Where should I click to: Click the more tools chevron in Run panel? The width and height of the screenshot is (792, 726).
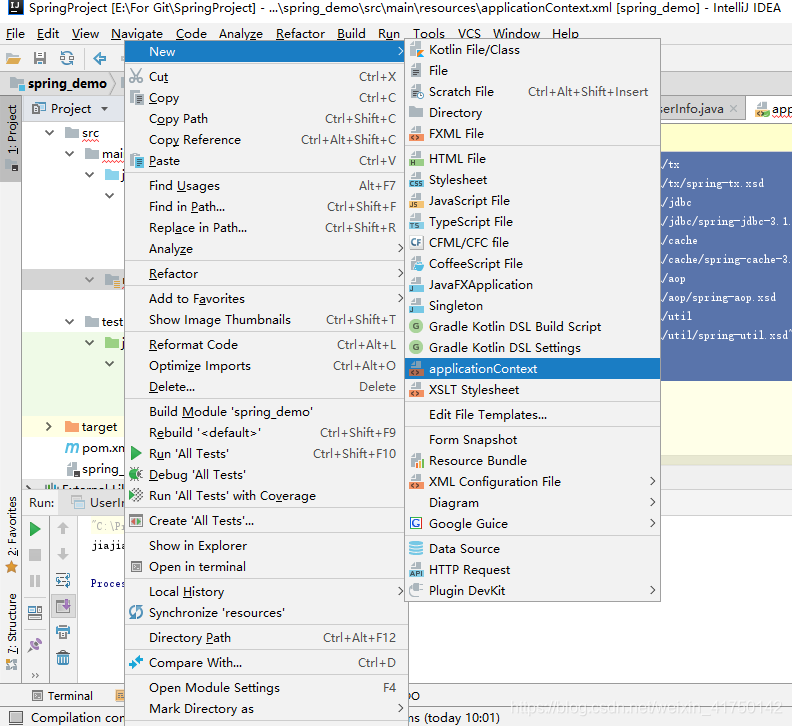(x=35, y=675)
